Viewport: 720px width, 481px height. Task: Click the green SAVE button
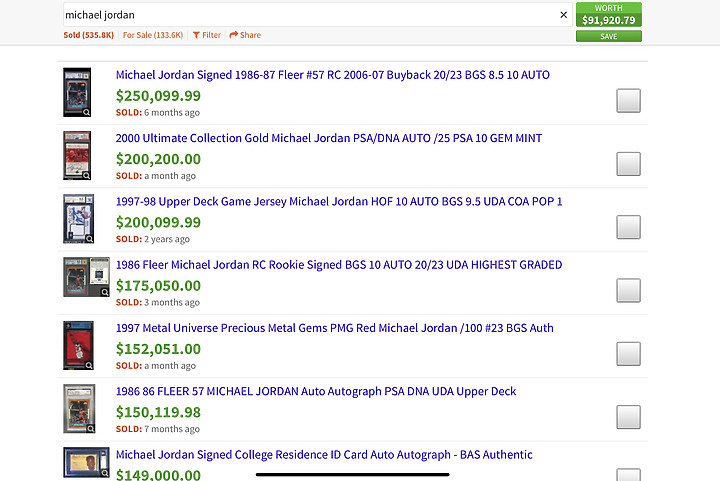[608, 36]
